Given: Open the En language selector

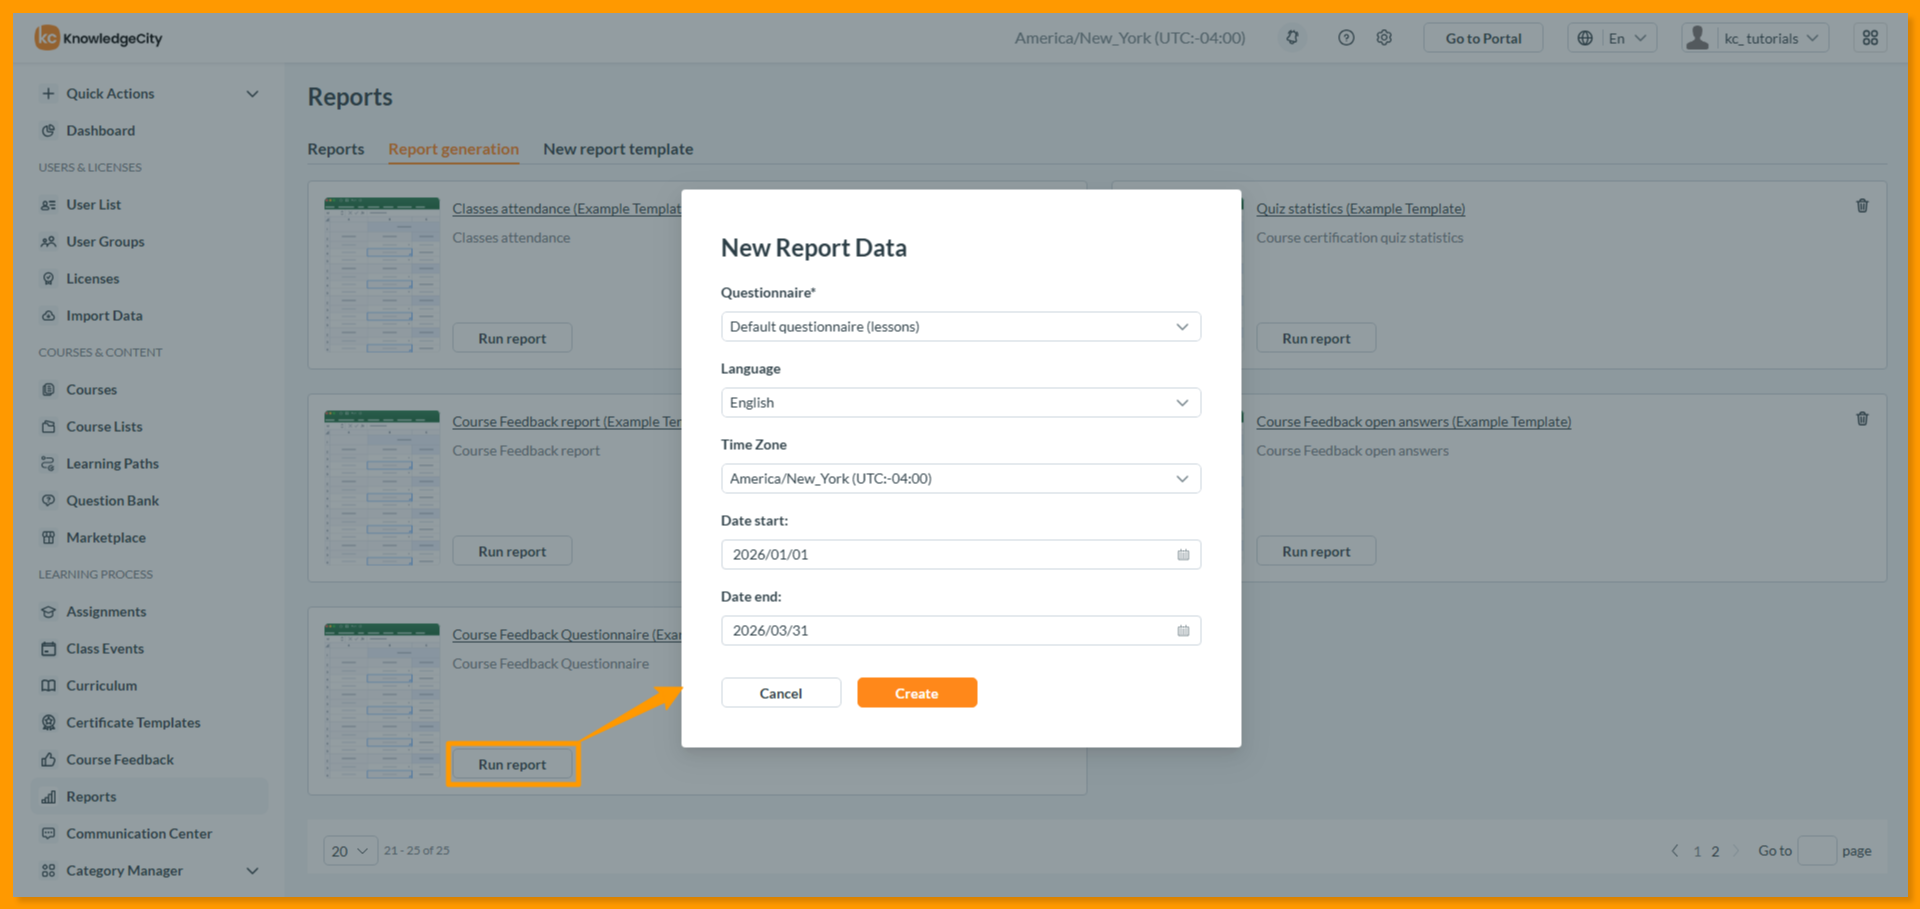Looking at the screenshot, I should click(1612, 38).
